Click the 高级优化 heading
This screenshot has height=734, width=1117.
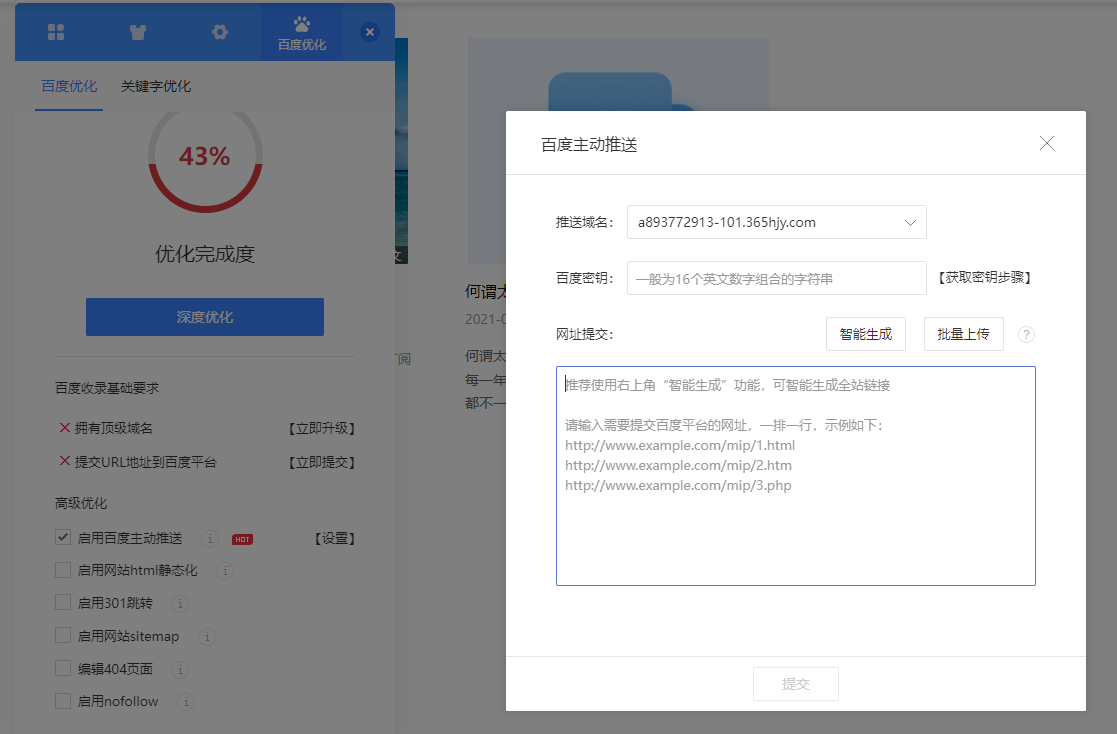(81, 503)
